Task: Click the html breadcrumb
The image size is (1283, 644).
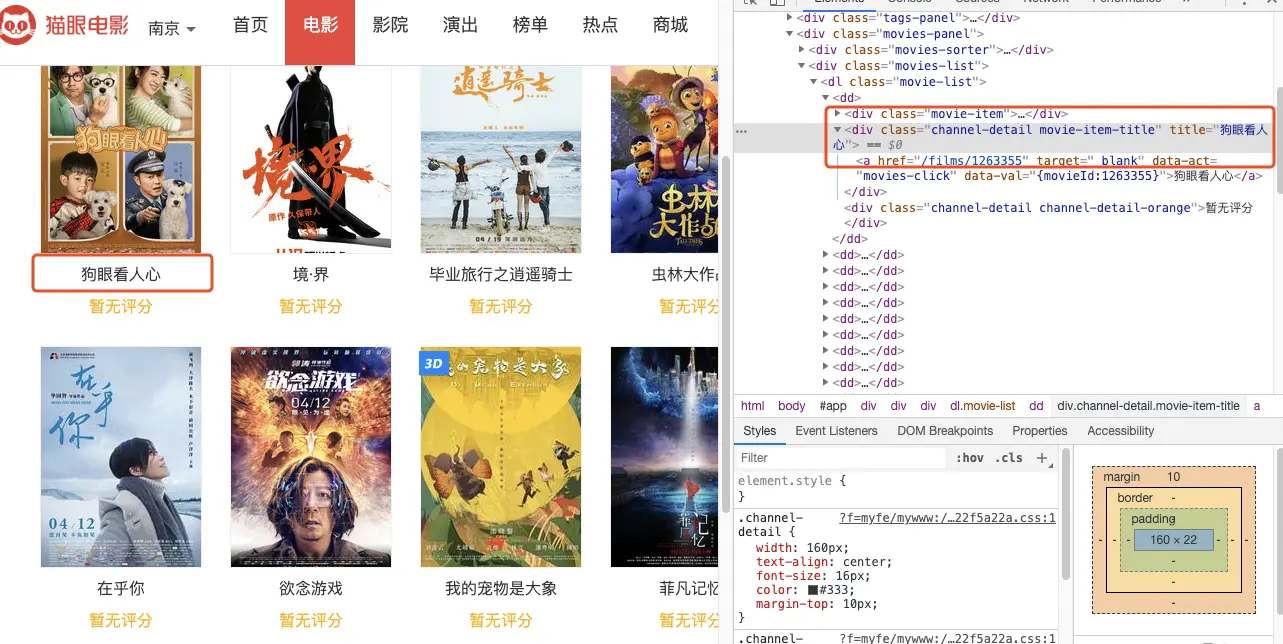Action: (753, 406)
